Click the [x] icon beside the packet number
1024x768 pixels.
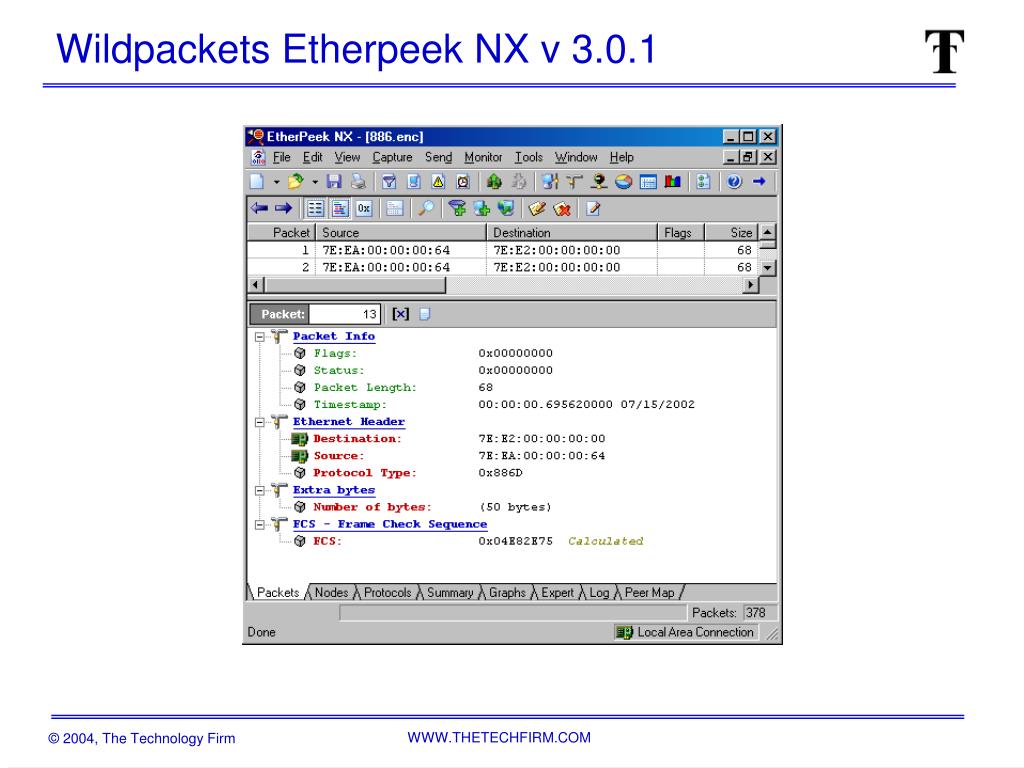coord(400,314)
